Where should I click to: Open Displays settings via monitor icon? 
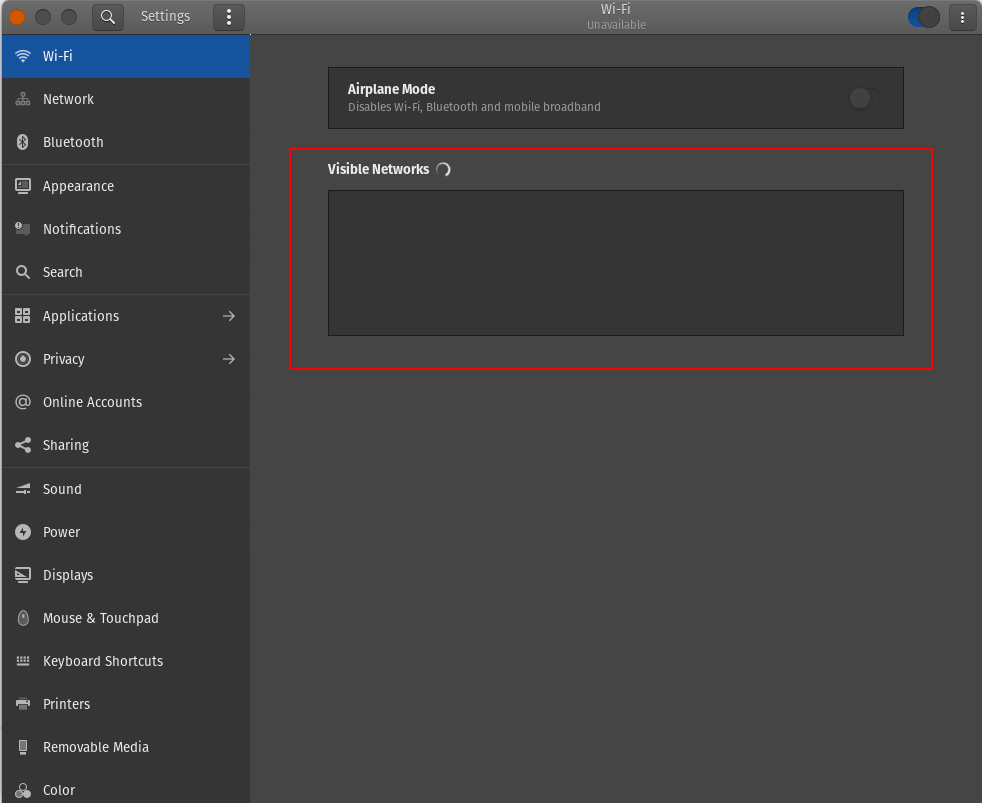click(22, 575)
